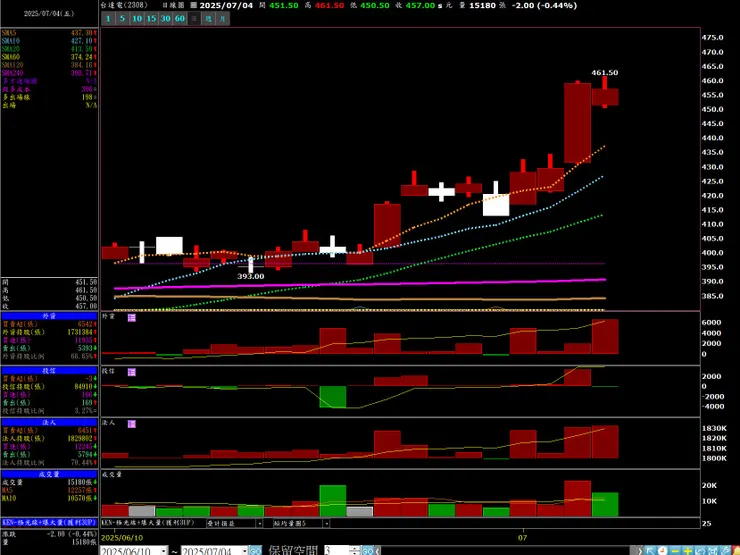
Task: Select the monthly (月) chart period
Action: [223, 18]
